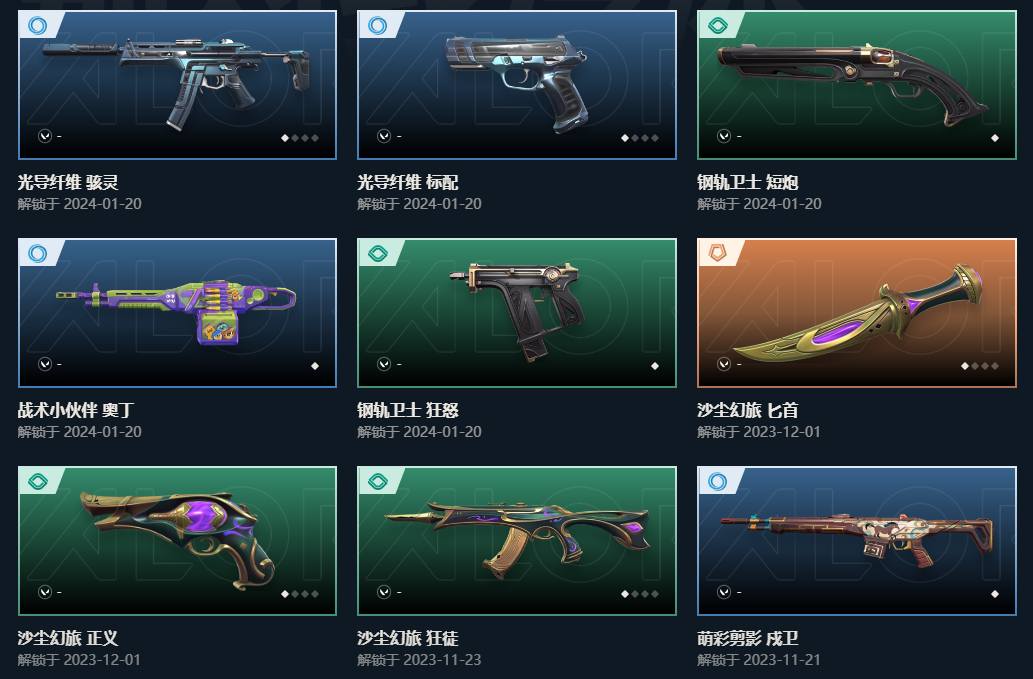
Task: Click the green tier icon on 沙尘幻旅 正义 card
Action: click(38, 481)
